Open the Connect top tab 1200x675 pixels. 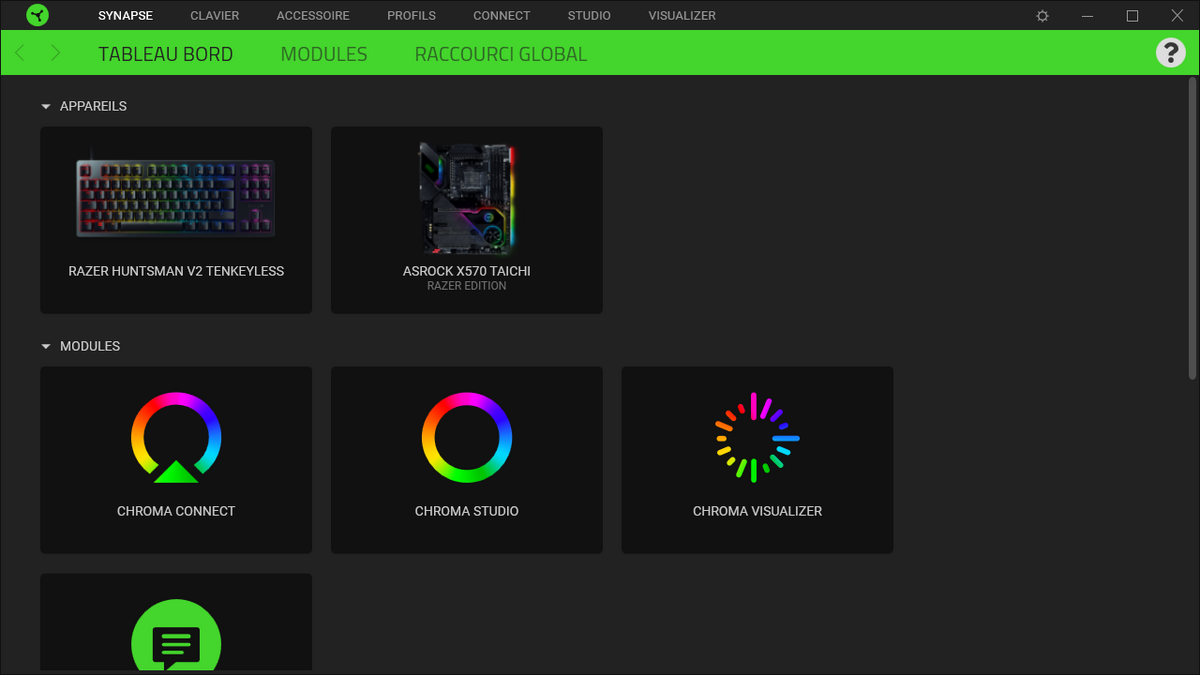[x=502, y=16]
